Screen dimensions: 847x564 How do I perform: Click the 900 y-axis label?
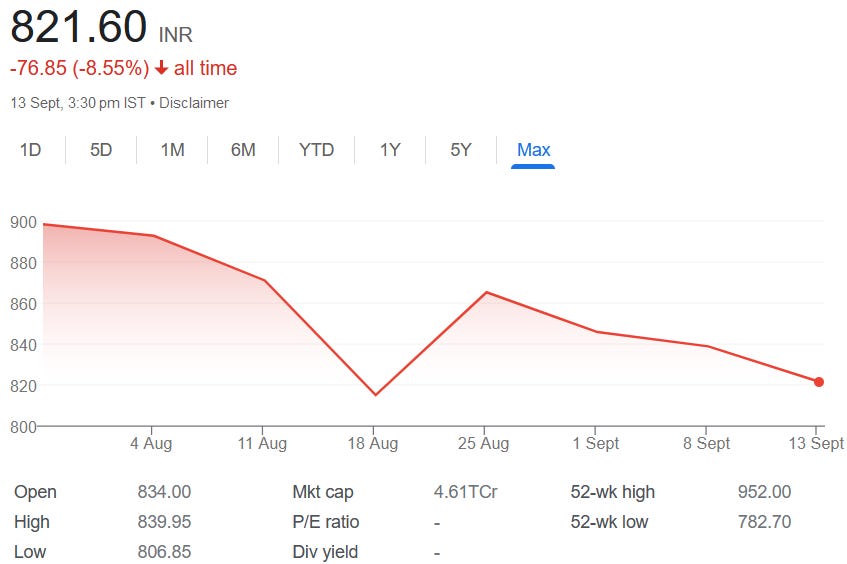click(x=23, y=222)
